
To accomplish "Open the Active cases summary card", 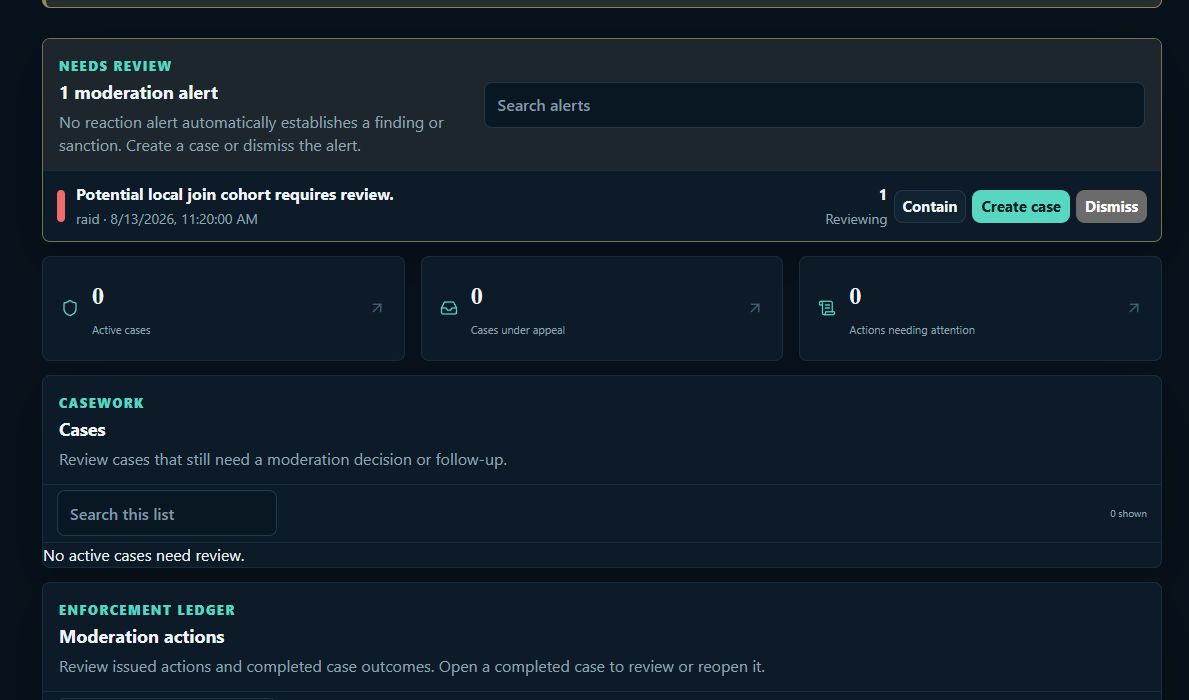I will coord(223,308).
